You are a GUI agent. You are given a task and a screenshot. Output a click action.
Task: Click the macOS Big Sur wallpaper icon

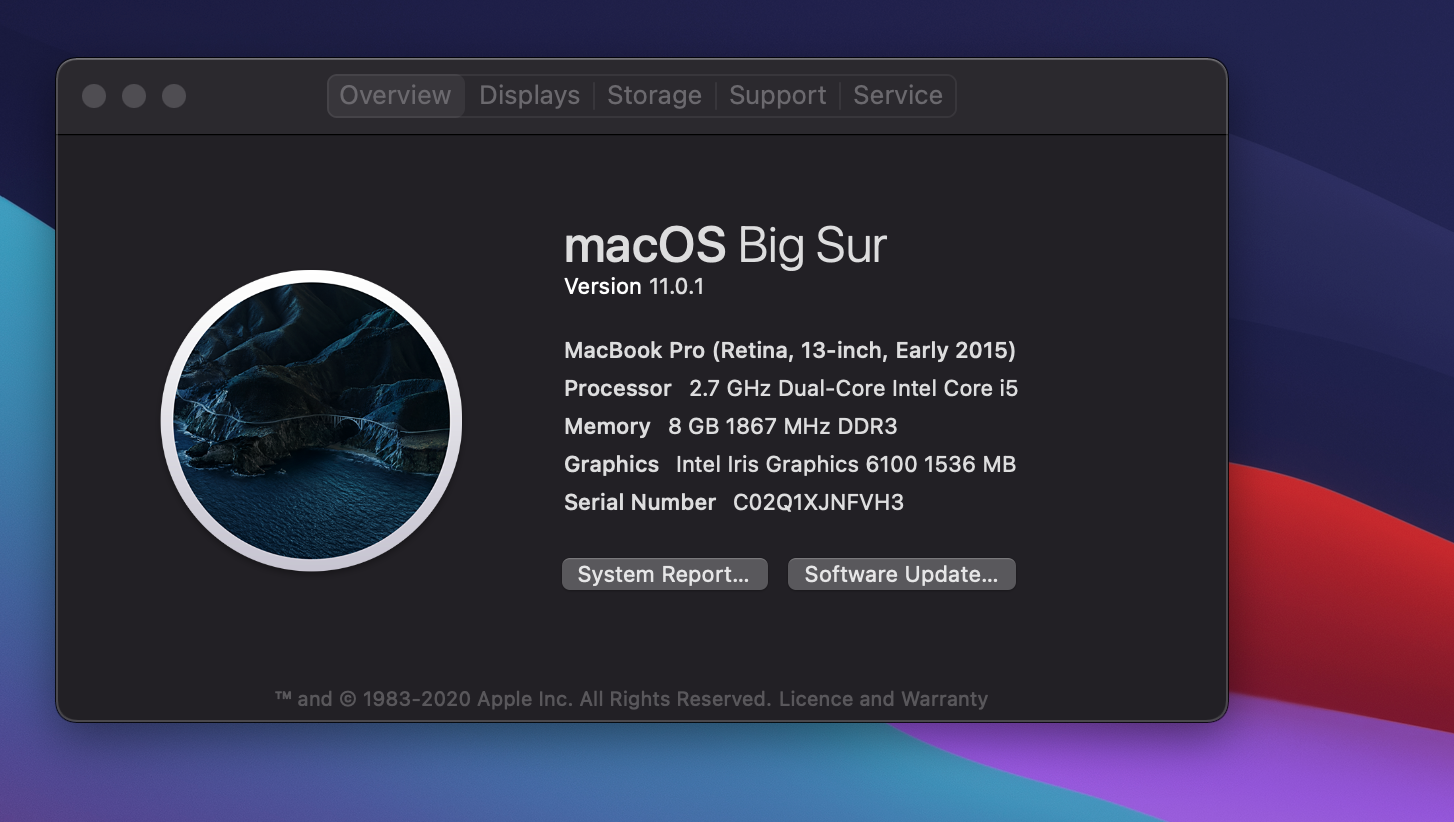click(311, 420)
